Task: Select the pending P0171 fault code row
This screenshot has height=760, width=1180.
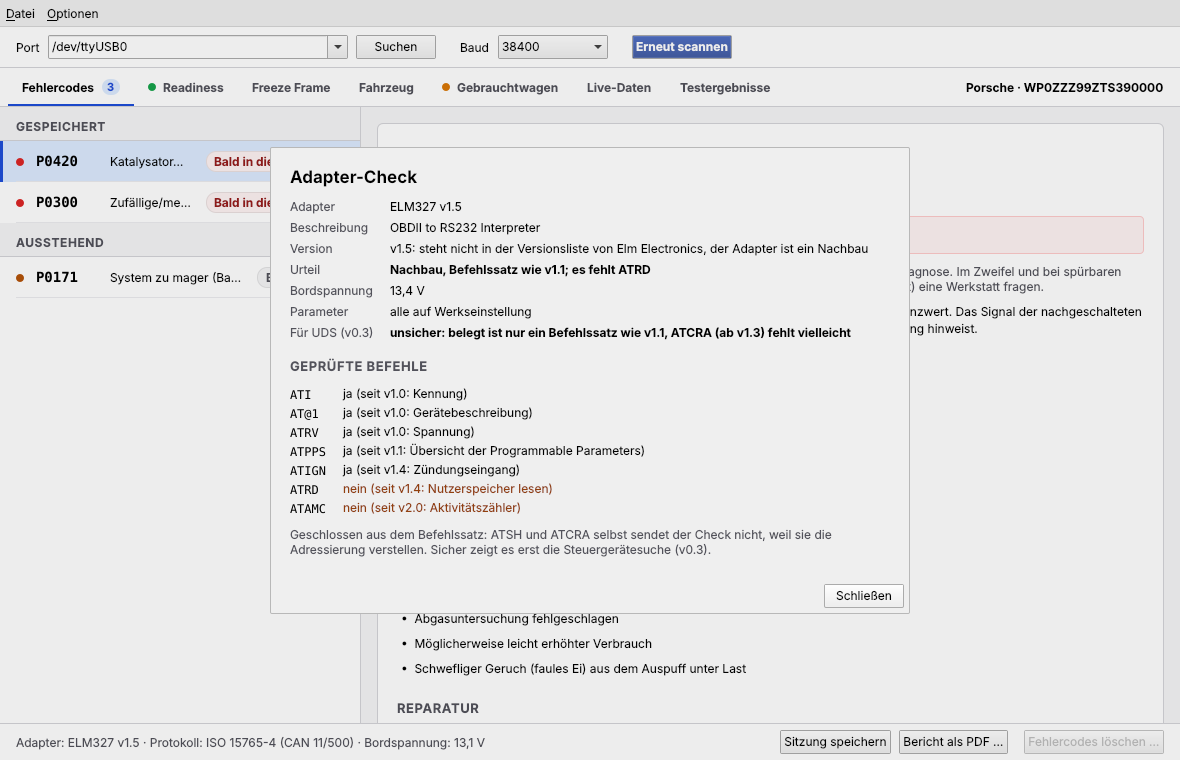Action: tap(136, 277)
